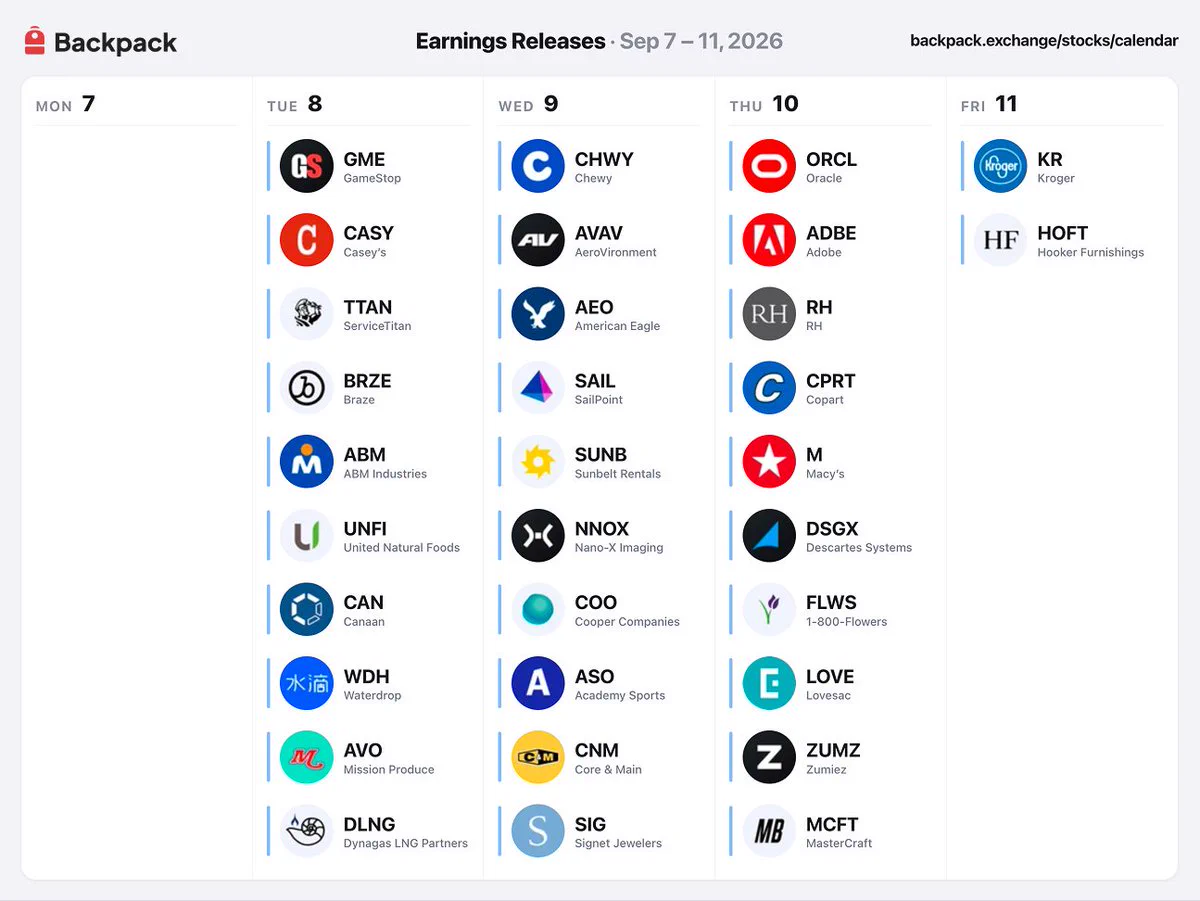The width and height of the screenshot is (1200, 901).
Task: Click the Kroger KR logo
Action: (1000, 166)
